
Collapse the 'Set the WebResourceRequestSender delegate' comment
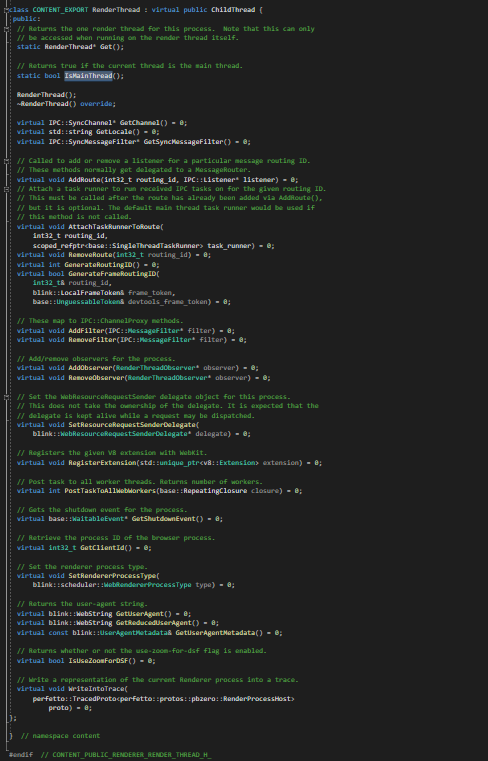[6, 397]
